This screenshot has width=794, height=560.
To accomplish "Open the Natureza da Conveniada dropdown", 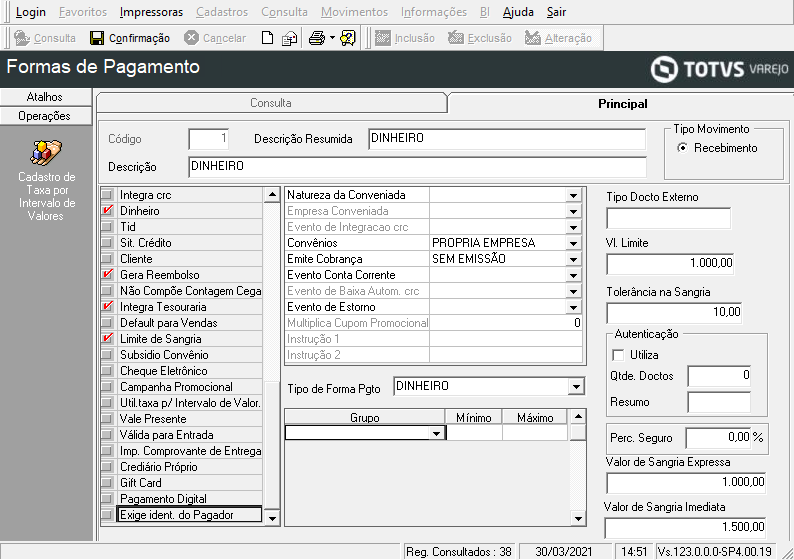I will pyautogui.click(x=573, y=195).
